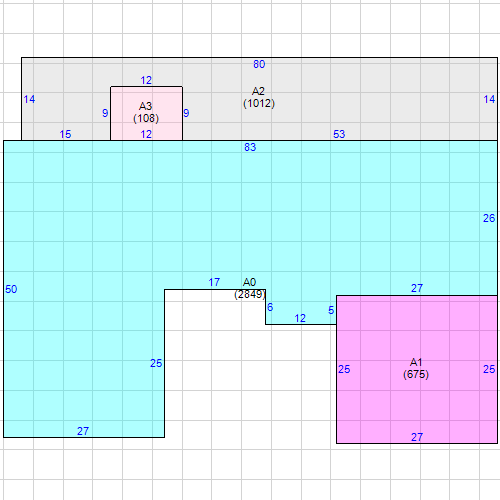Select the A0 (2849) area label
The width and height of the screenshot is (500, 500).
pyautogui.click(x=250, y=288)
